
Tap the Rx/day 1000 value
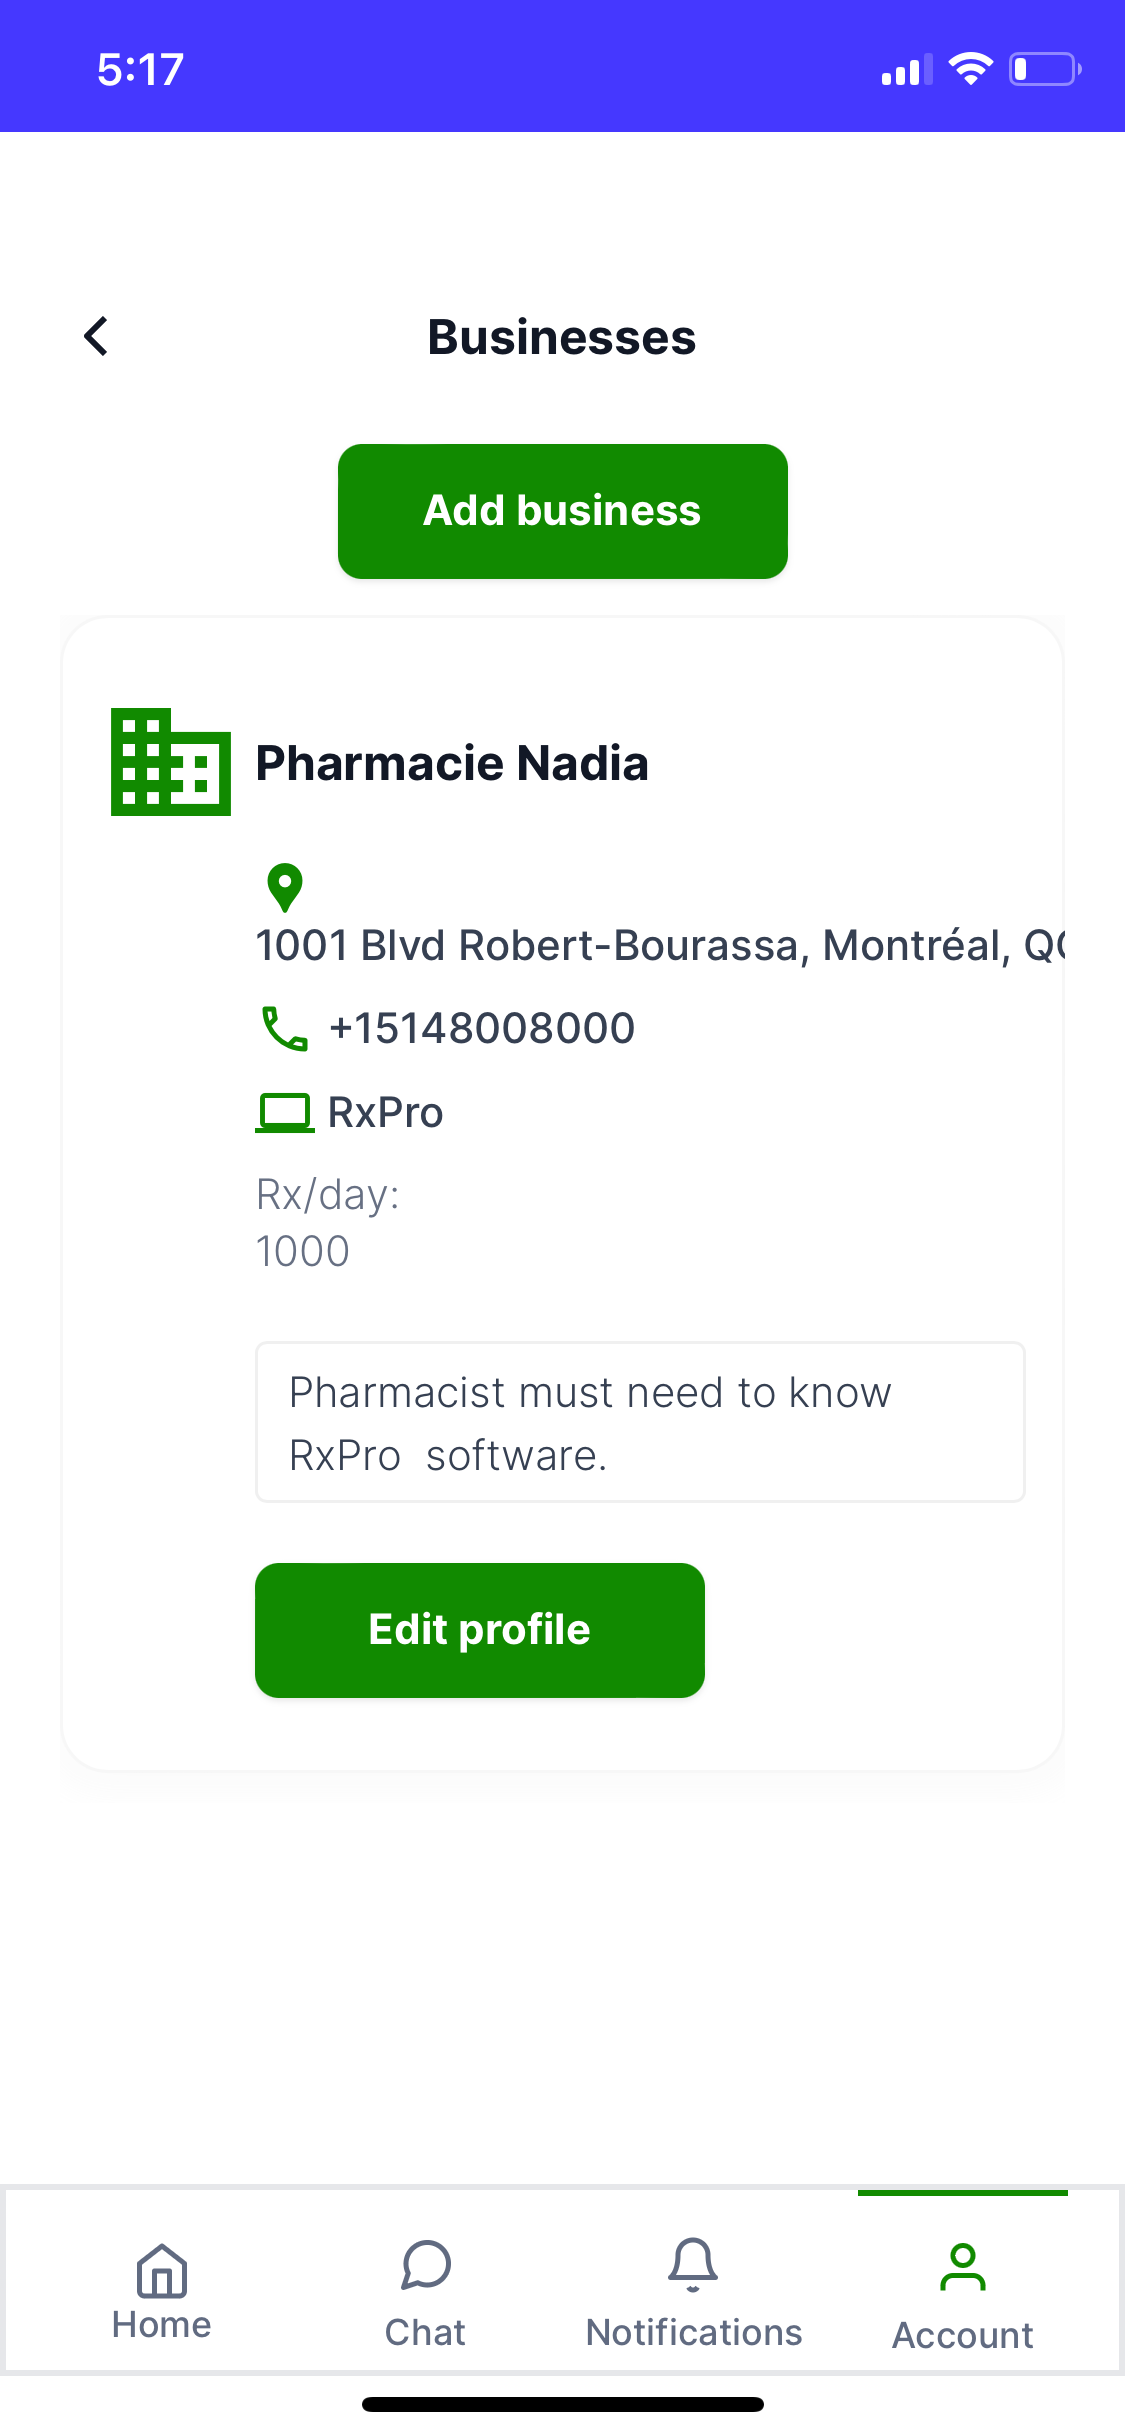[303, 1250]
